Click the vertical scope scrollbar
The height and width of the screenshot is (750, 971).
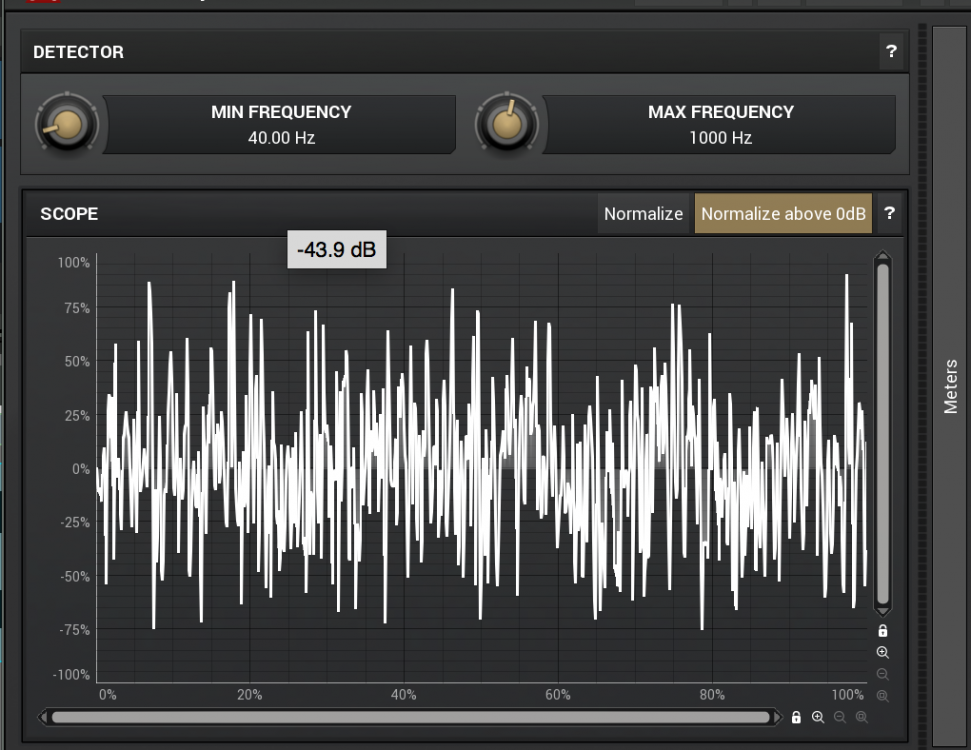pyautogui.click(x=882, y=435)
